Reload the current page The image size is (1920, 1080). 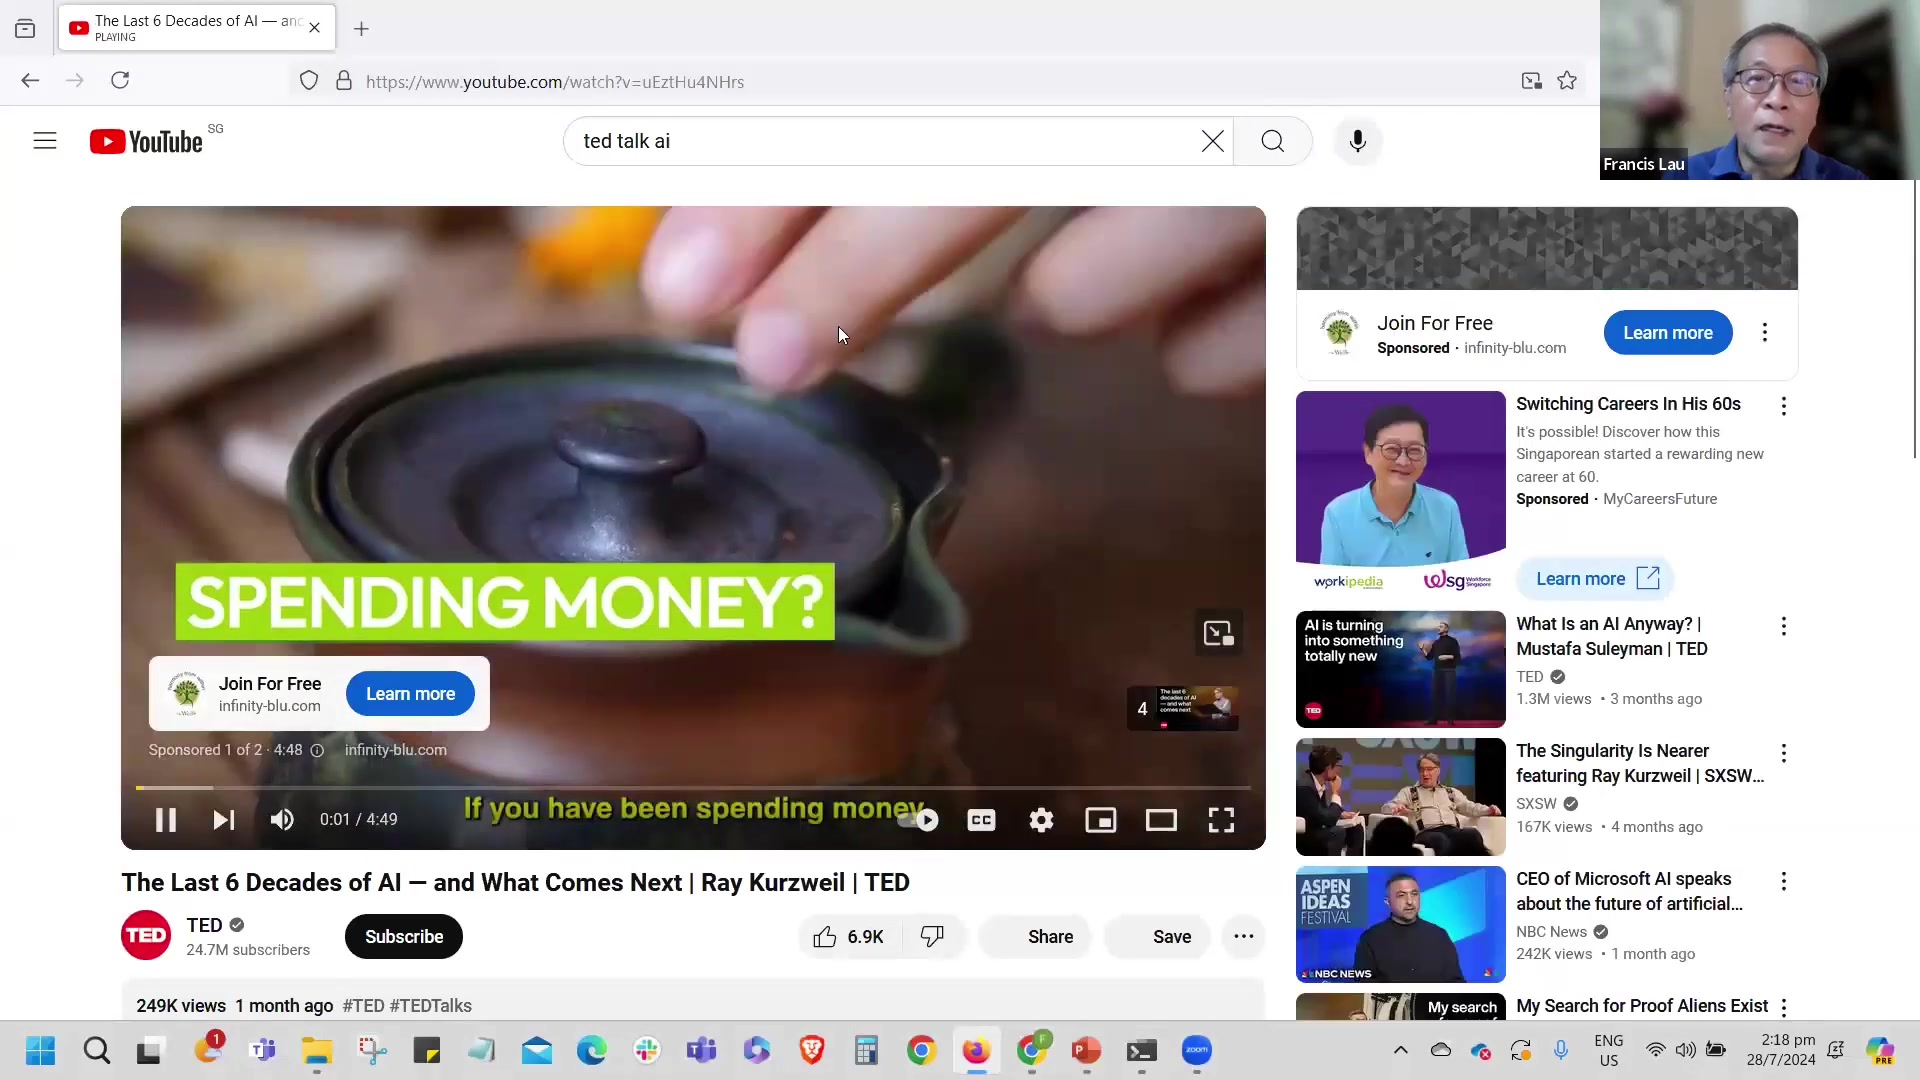click(x=120, y=81)
